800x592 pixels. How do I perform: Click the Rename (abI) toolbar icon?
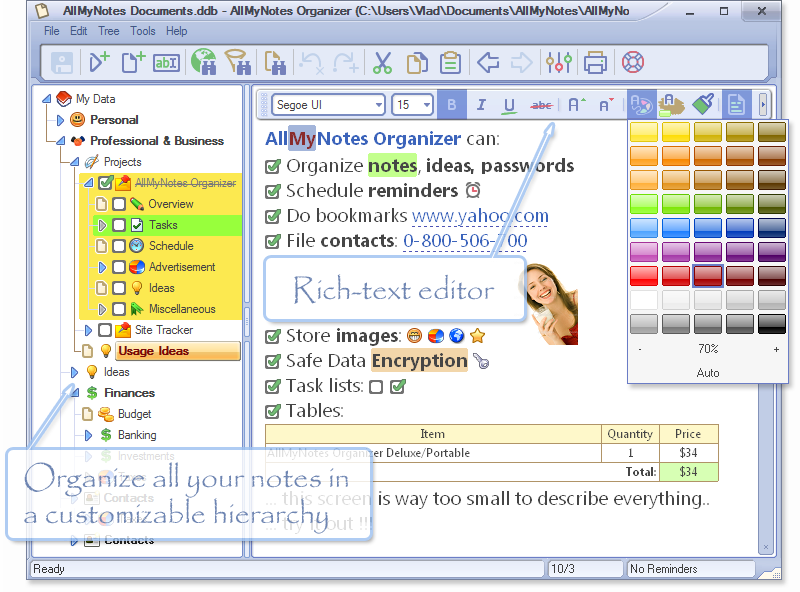166,63
